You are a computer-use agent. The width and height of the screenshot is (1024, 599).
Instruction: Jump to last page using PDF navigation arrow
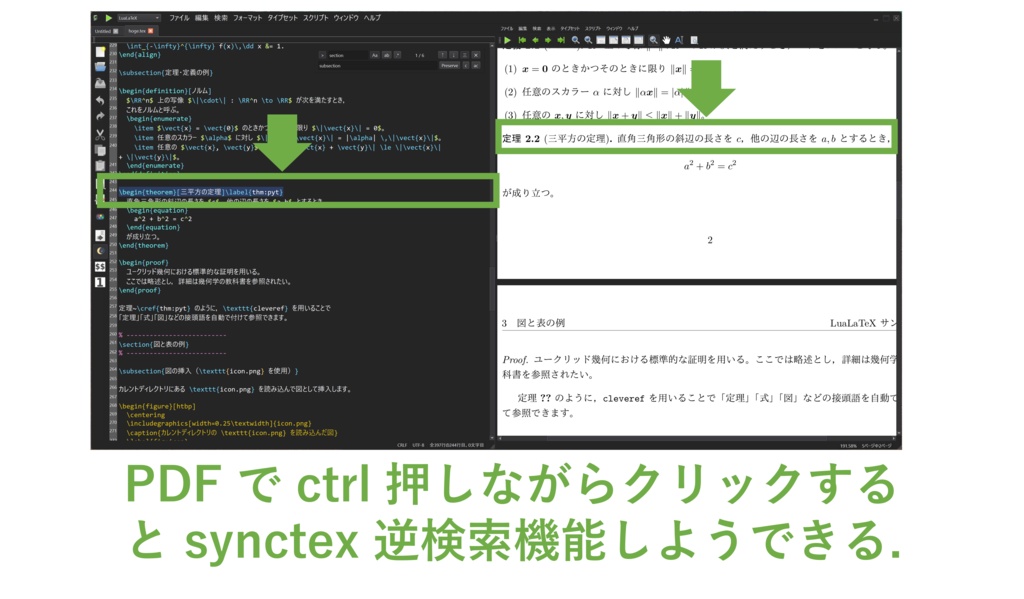(x=561, y=41)
